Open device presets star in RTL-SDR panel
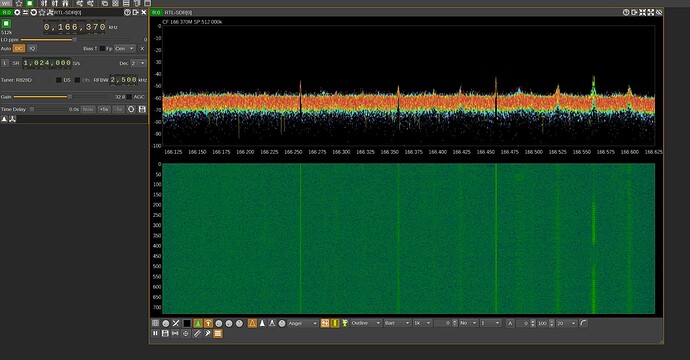The height and width of the screenshot is (360, 690). [x=42, y=12]
